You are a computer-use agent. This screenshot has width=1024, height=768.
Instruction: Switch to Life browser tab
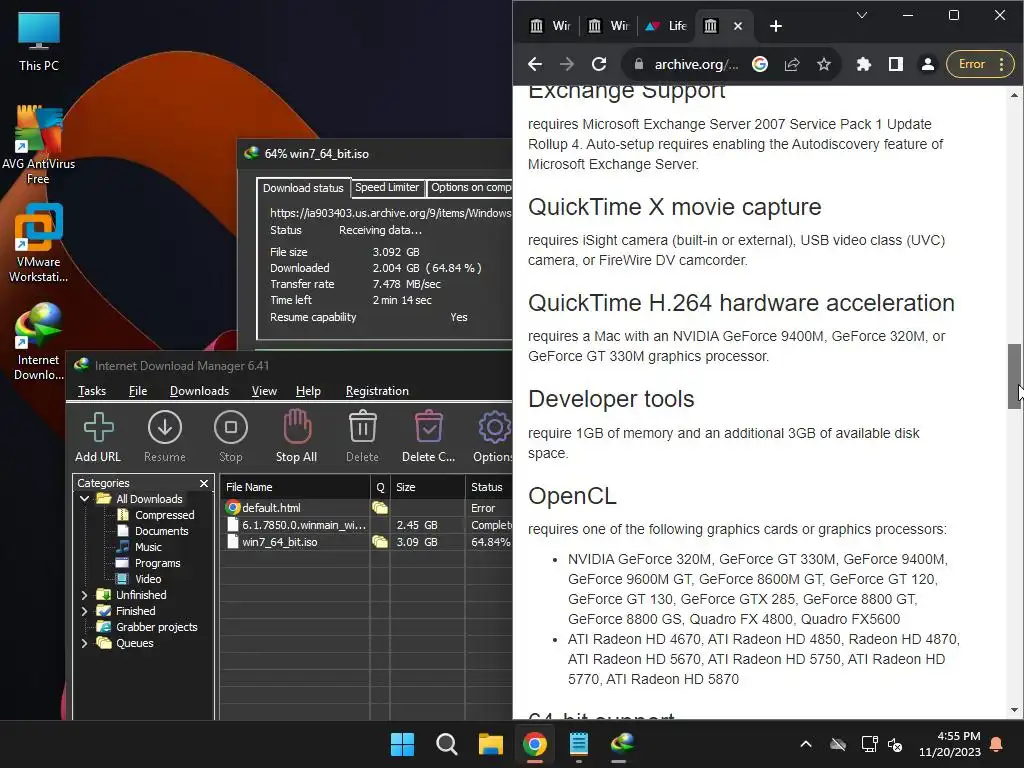point(666,26)
